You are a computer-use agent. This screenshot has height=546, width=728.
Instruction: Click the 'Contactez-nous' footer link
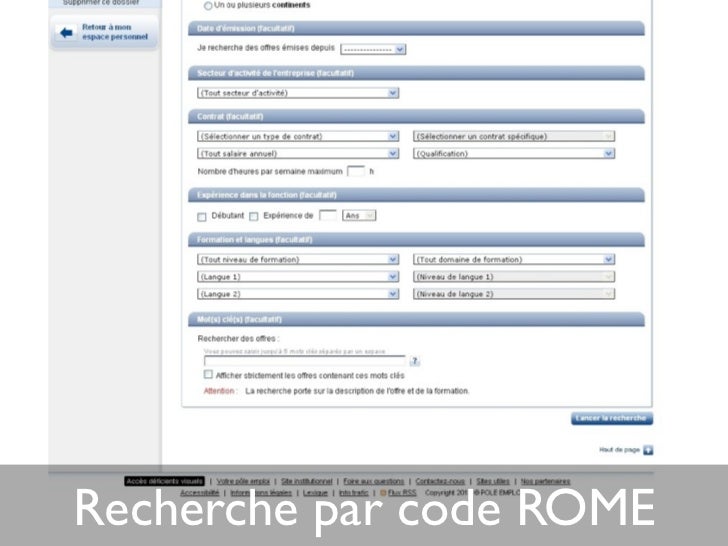(440, 481)
